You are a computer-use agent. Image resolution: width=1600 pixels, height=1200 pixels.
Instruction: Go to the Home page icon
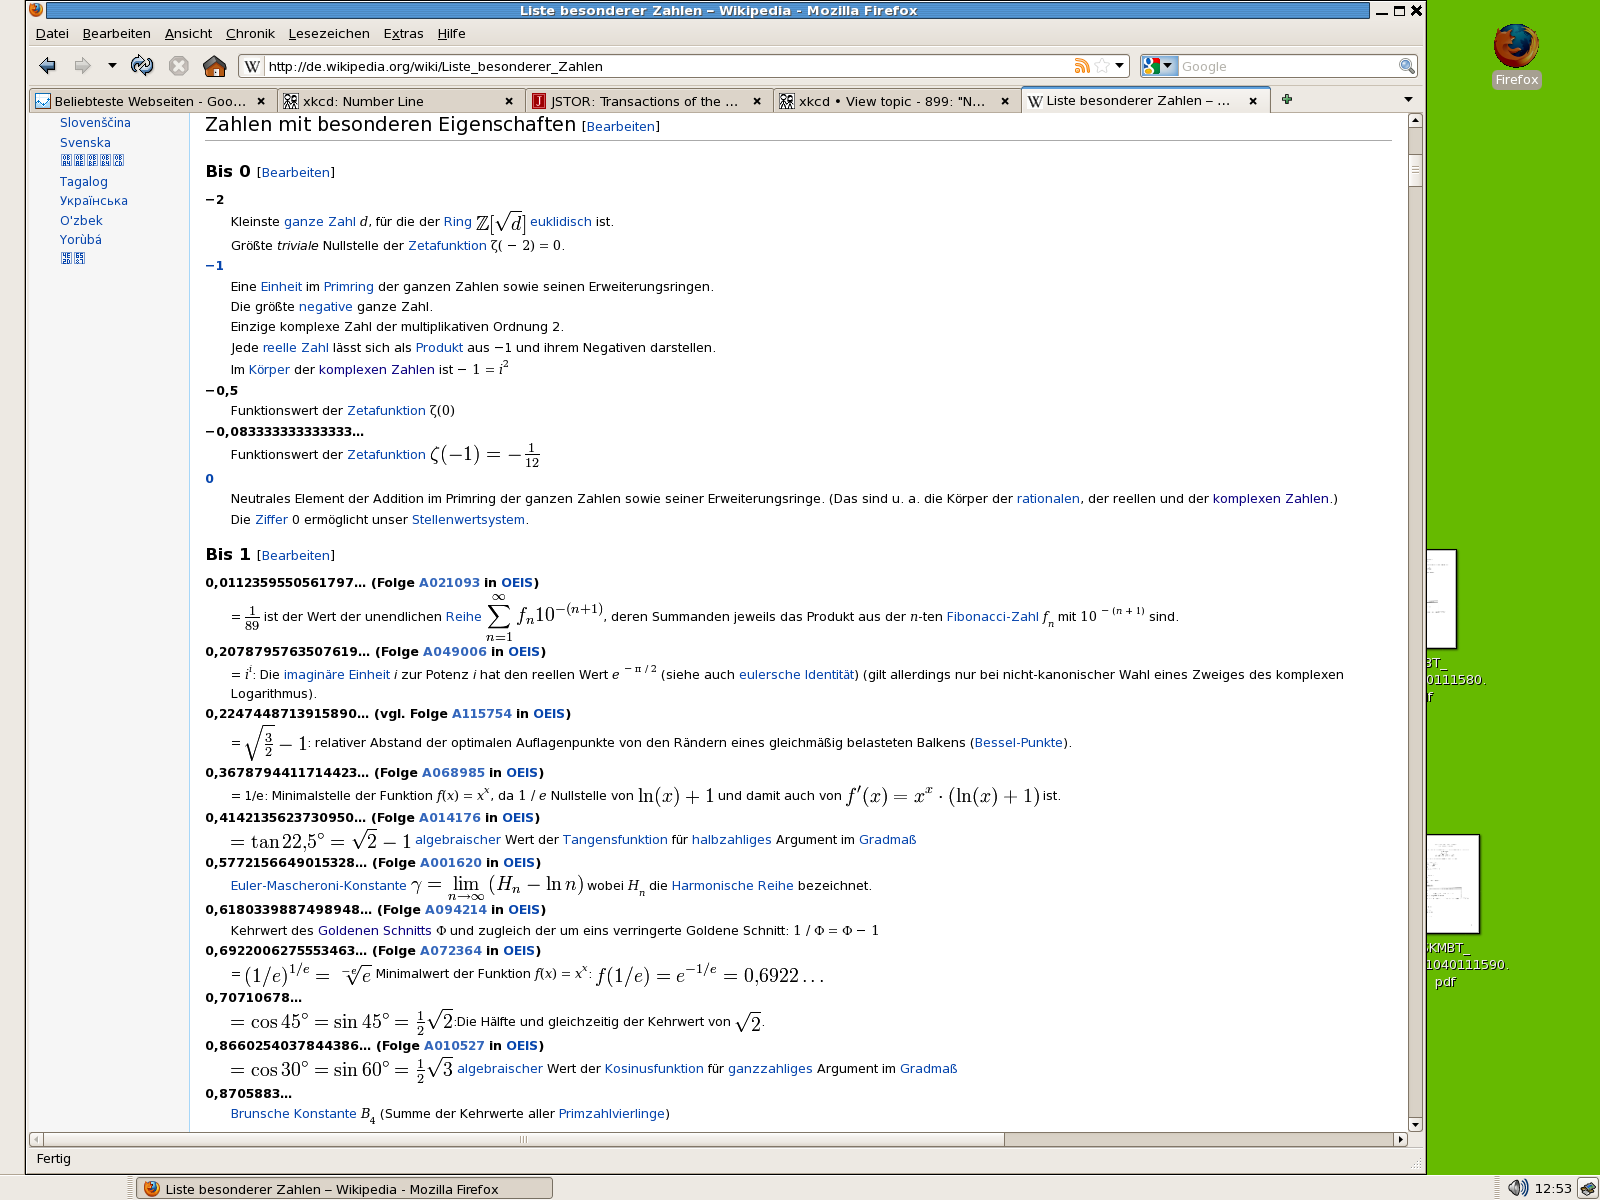214,66
